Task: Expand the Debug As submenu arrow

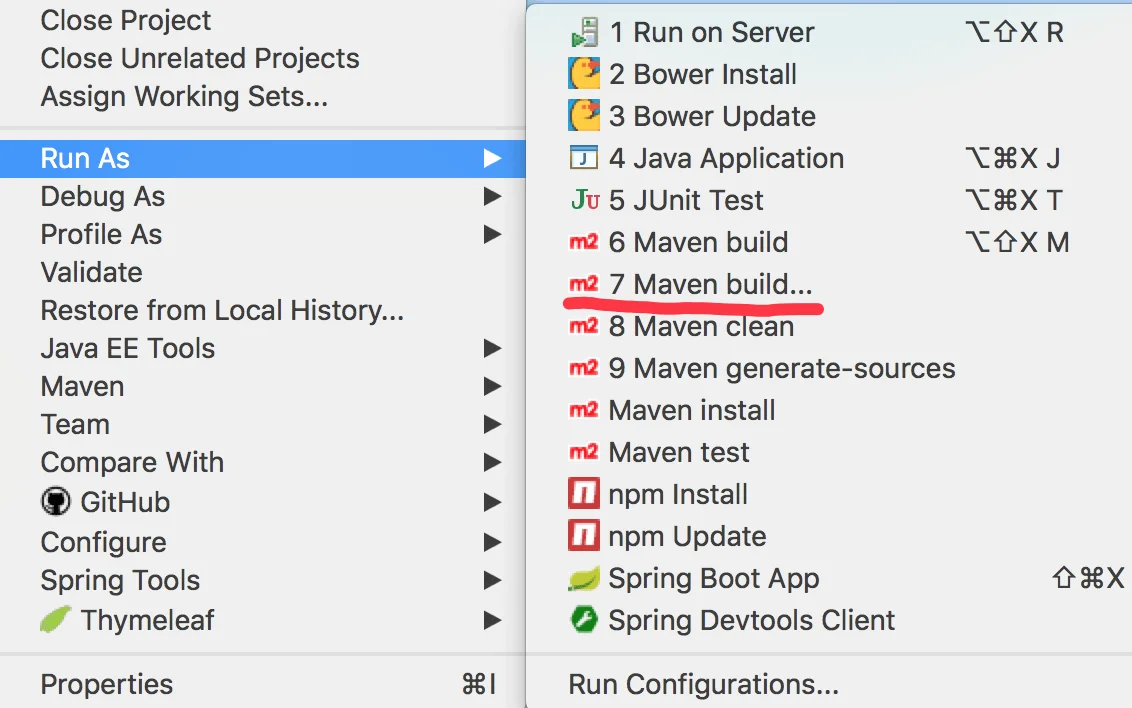Action: tap(492, 196)
